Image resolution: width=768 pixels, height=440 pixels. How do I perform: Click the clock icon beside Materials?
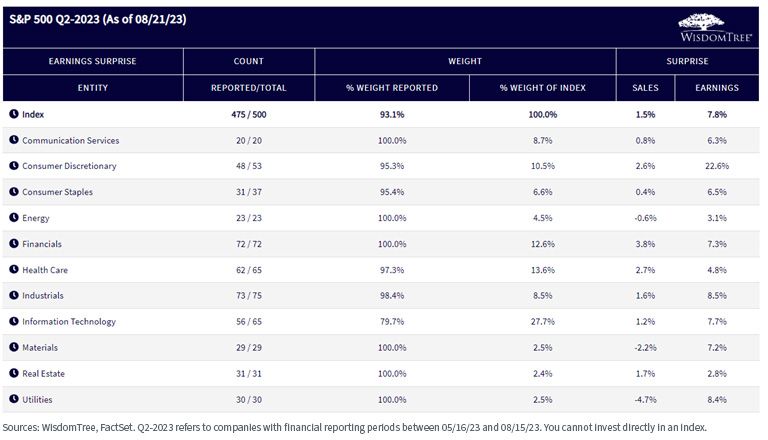14,347
